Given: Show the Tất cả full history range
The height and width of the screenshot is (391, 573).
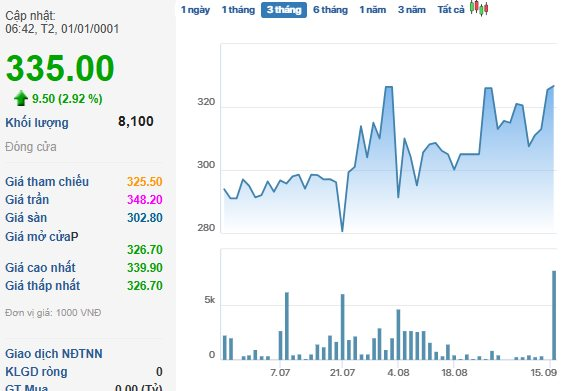Looking at the screenshot, I should point(451,10).
